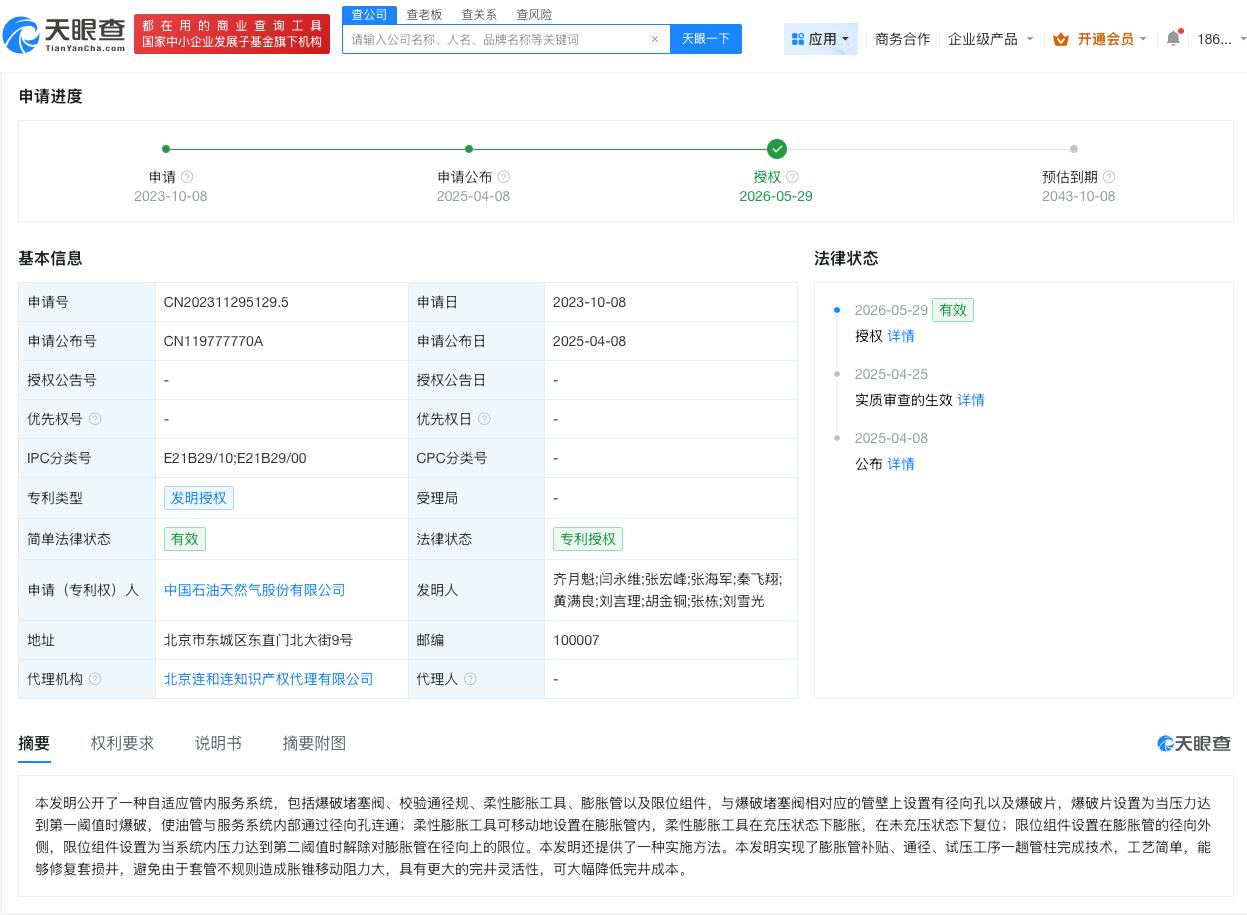Switch to the 权利要求 tab
Screen dimensions: 1247x915
122,743
